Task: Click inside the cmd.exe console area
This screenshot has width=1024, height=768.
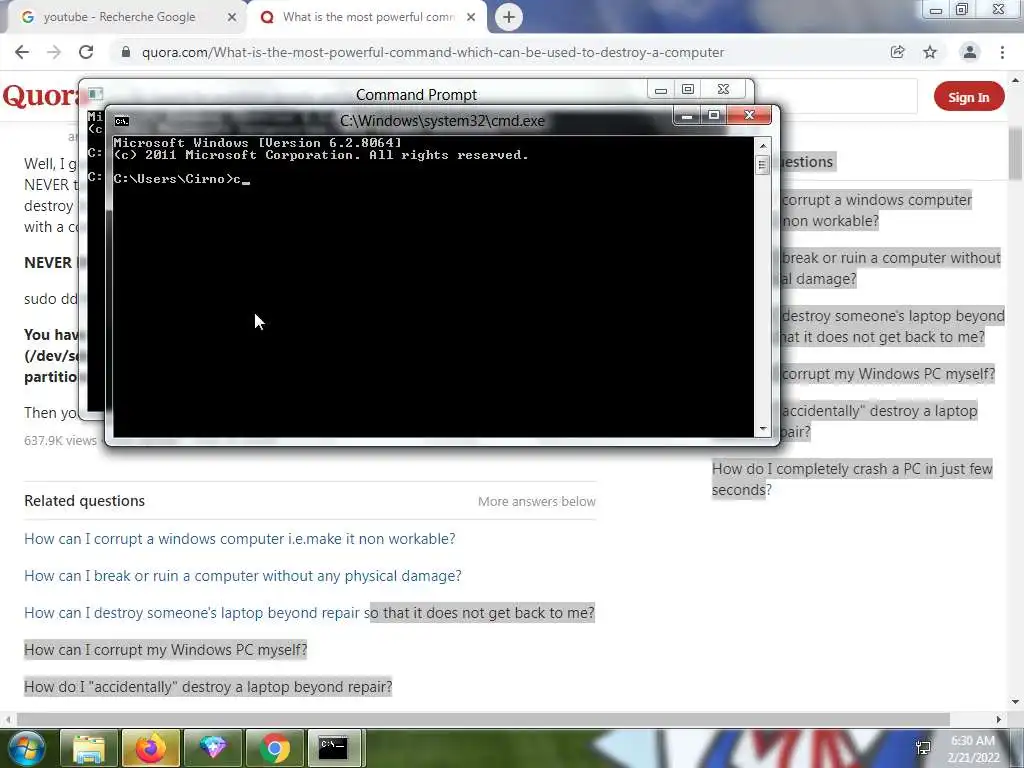Action: point(434,287)
